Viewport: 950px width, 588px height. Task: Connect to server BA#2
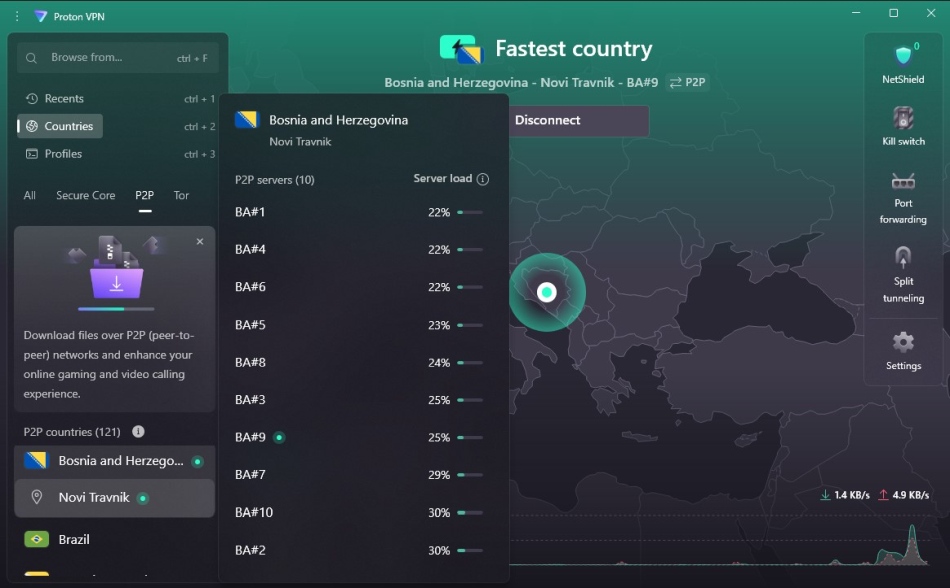[363, 550]
